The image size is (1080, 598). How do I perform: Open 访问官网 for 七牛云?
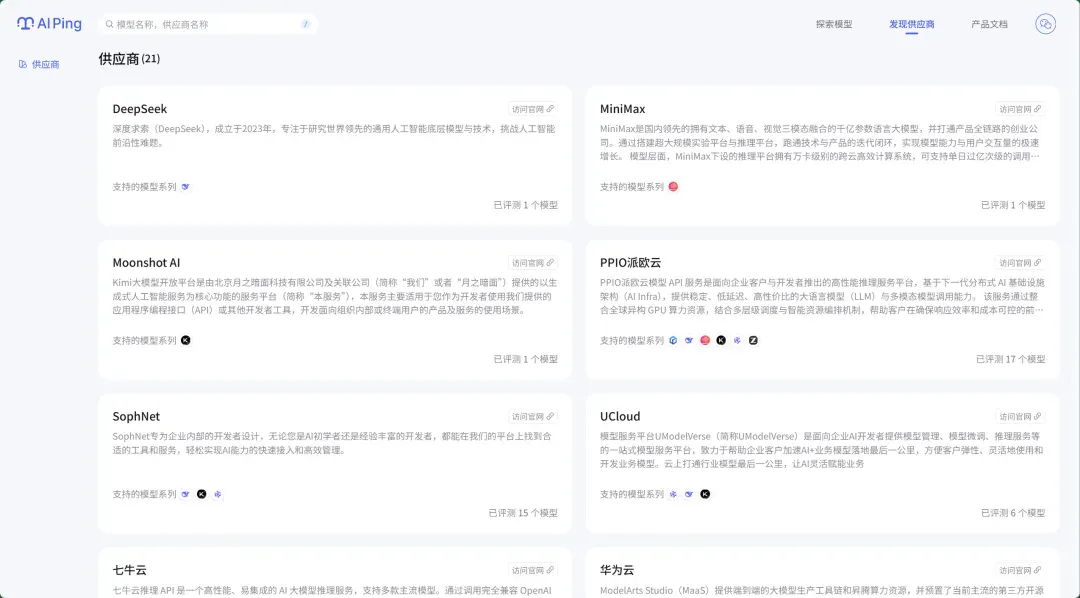[x=532, y=570]
